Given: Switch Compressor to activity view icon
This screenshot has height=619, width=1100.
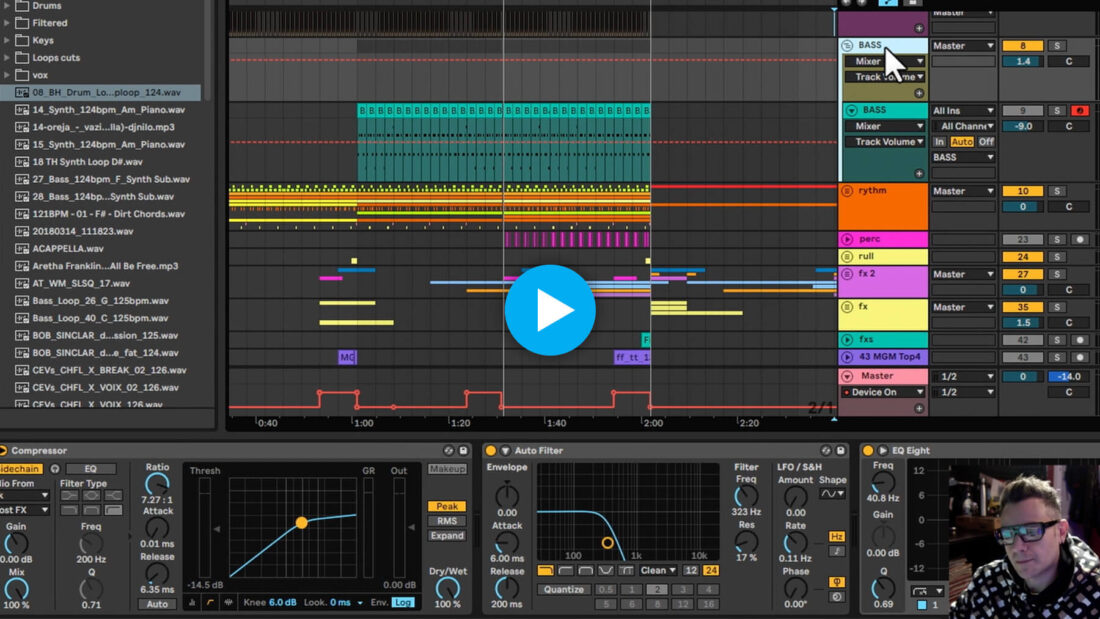Looking at the screenshot, I should [229, 602].
